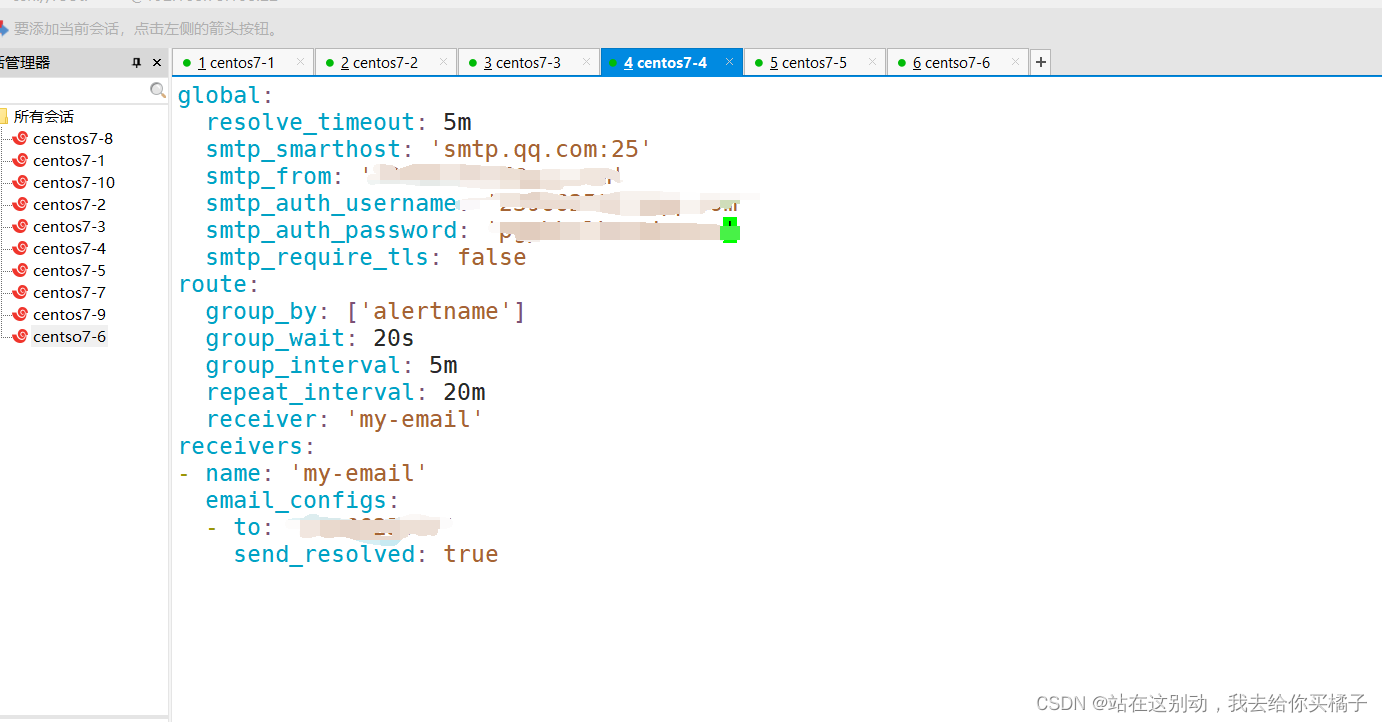
Task: Add a new session tab with plus button
Action: point(1041,63)
